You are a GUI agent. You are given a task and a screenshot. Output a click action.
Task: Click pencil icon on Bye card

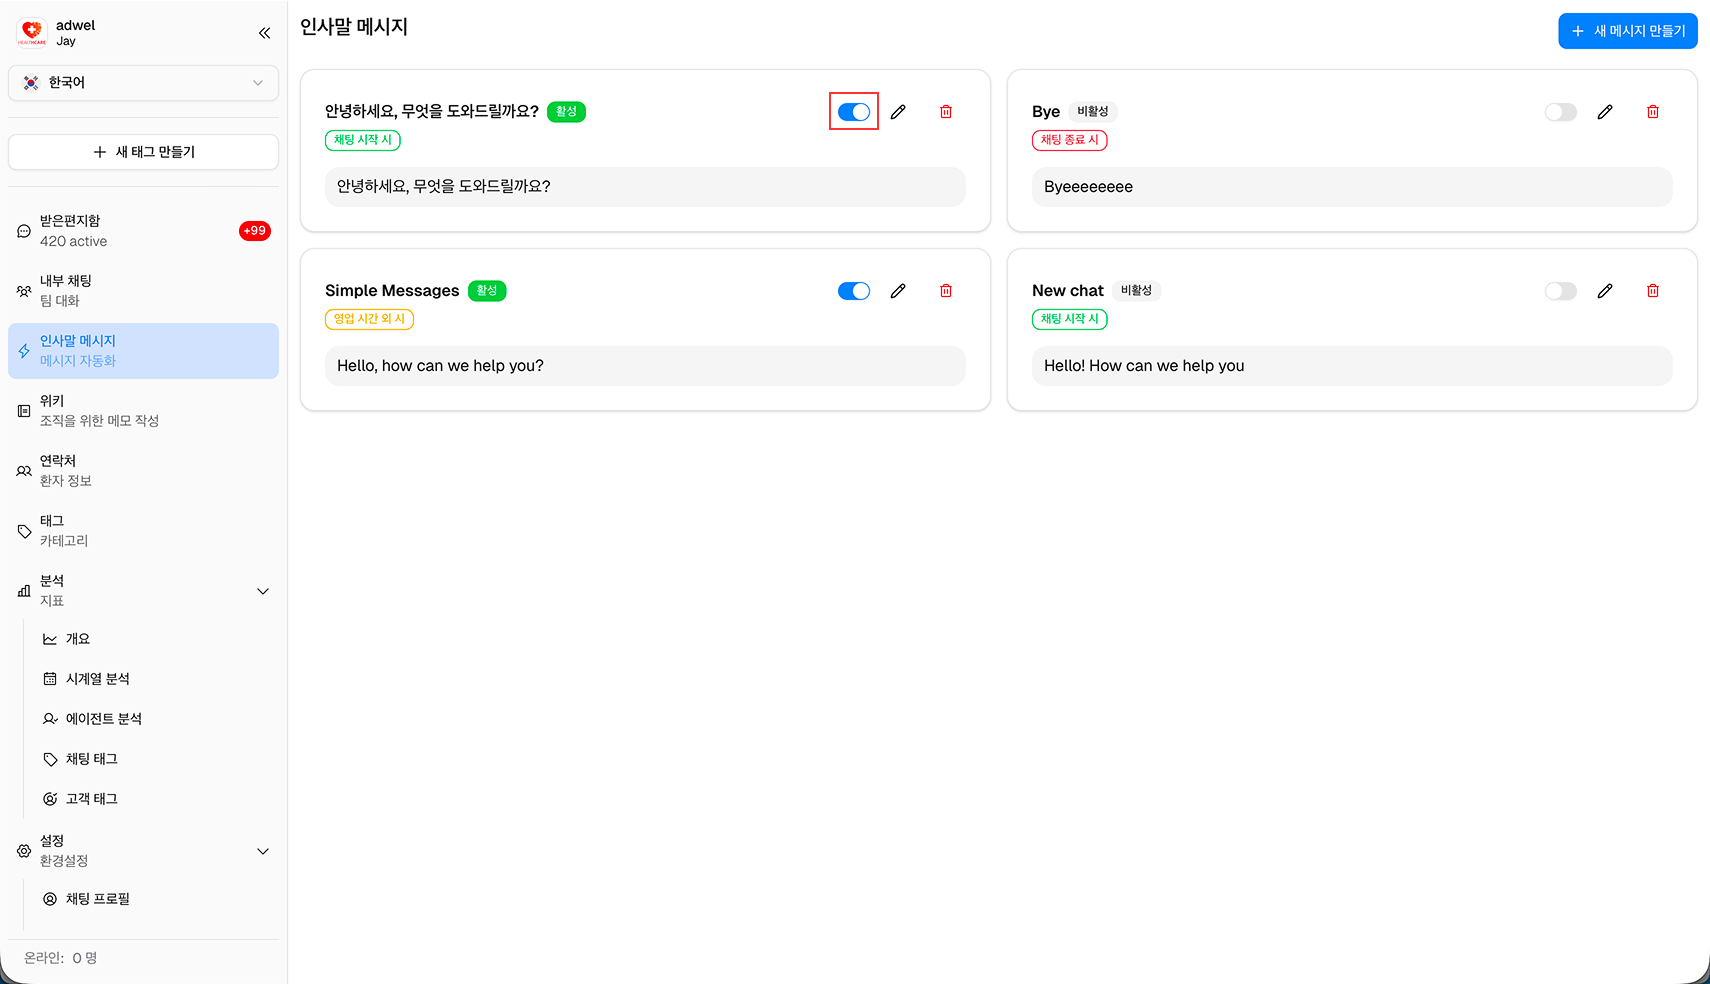click(x=1605, y=112)
